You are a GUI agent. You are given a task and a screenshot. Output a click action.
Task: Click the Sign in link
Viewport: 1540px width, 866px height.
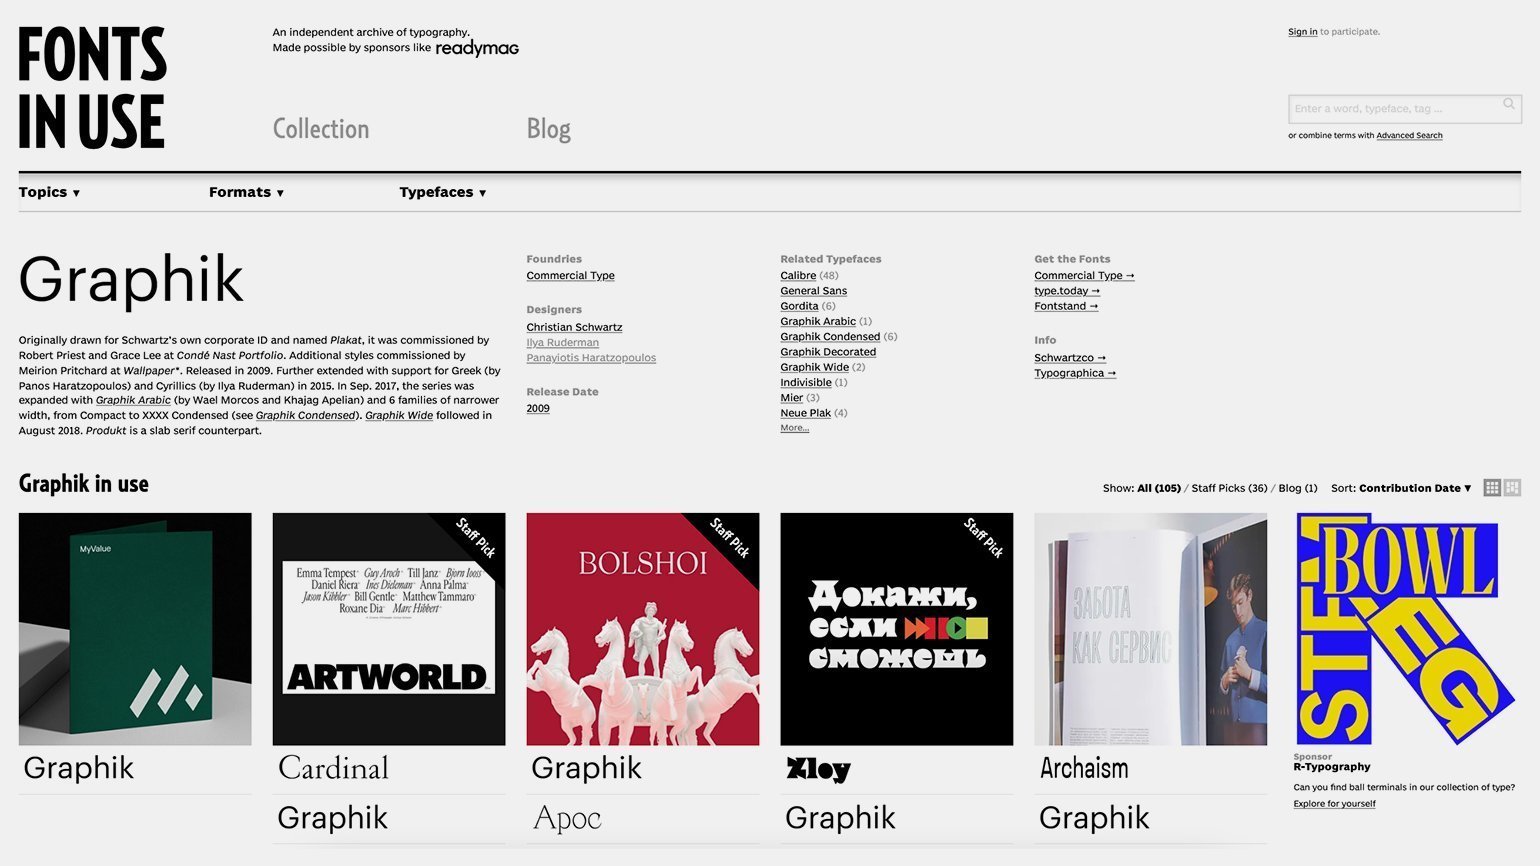pyautogui.click(x=1302, y=32)
